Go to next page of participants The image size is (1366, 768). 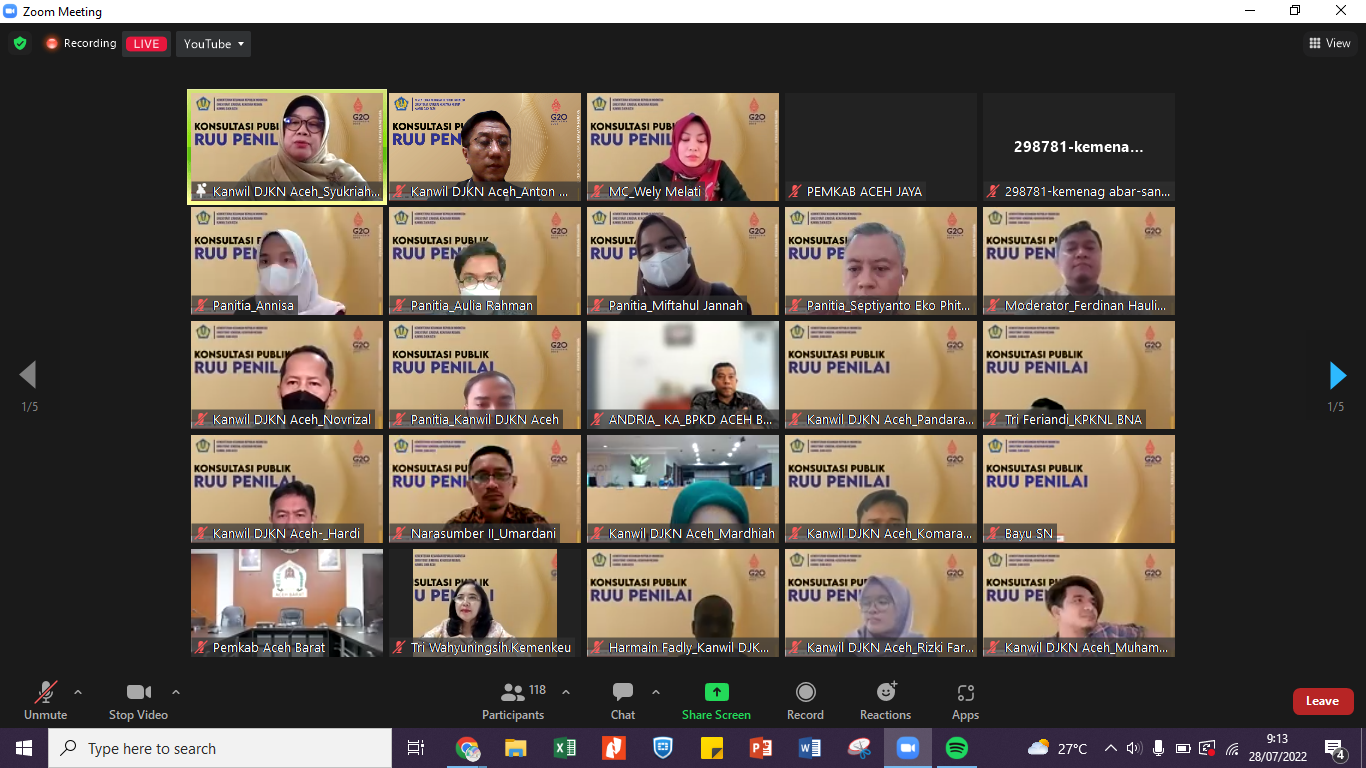(x=1337, y=376)
